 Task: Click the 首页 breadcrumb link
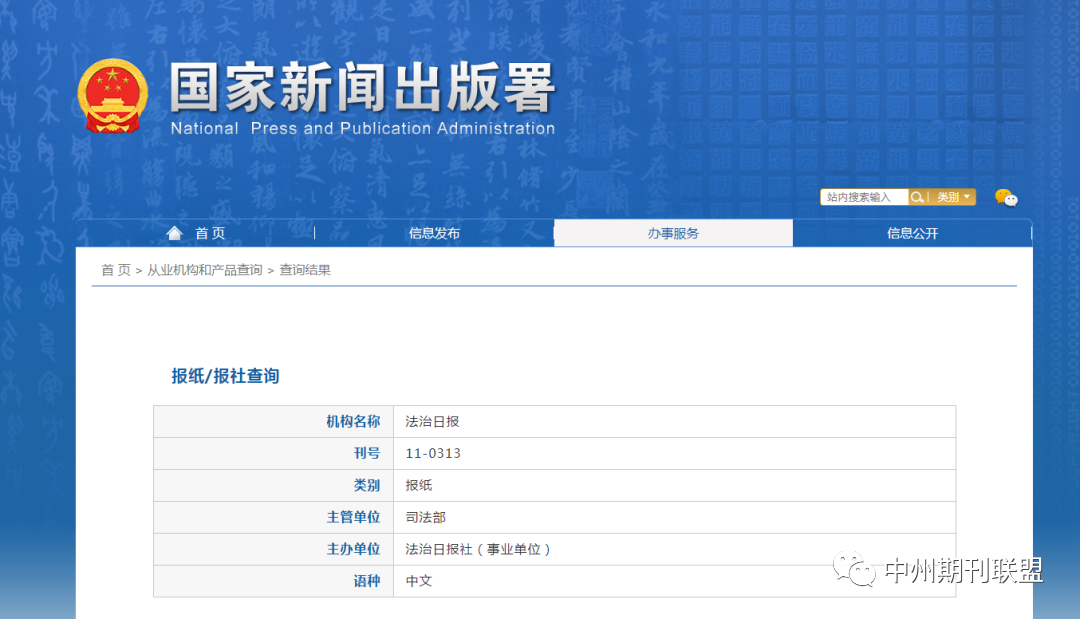coord(116,270)
